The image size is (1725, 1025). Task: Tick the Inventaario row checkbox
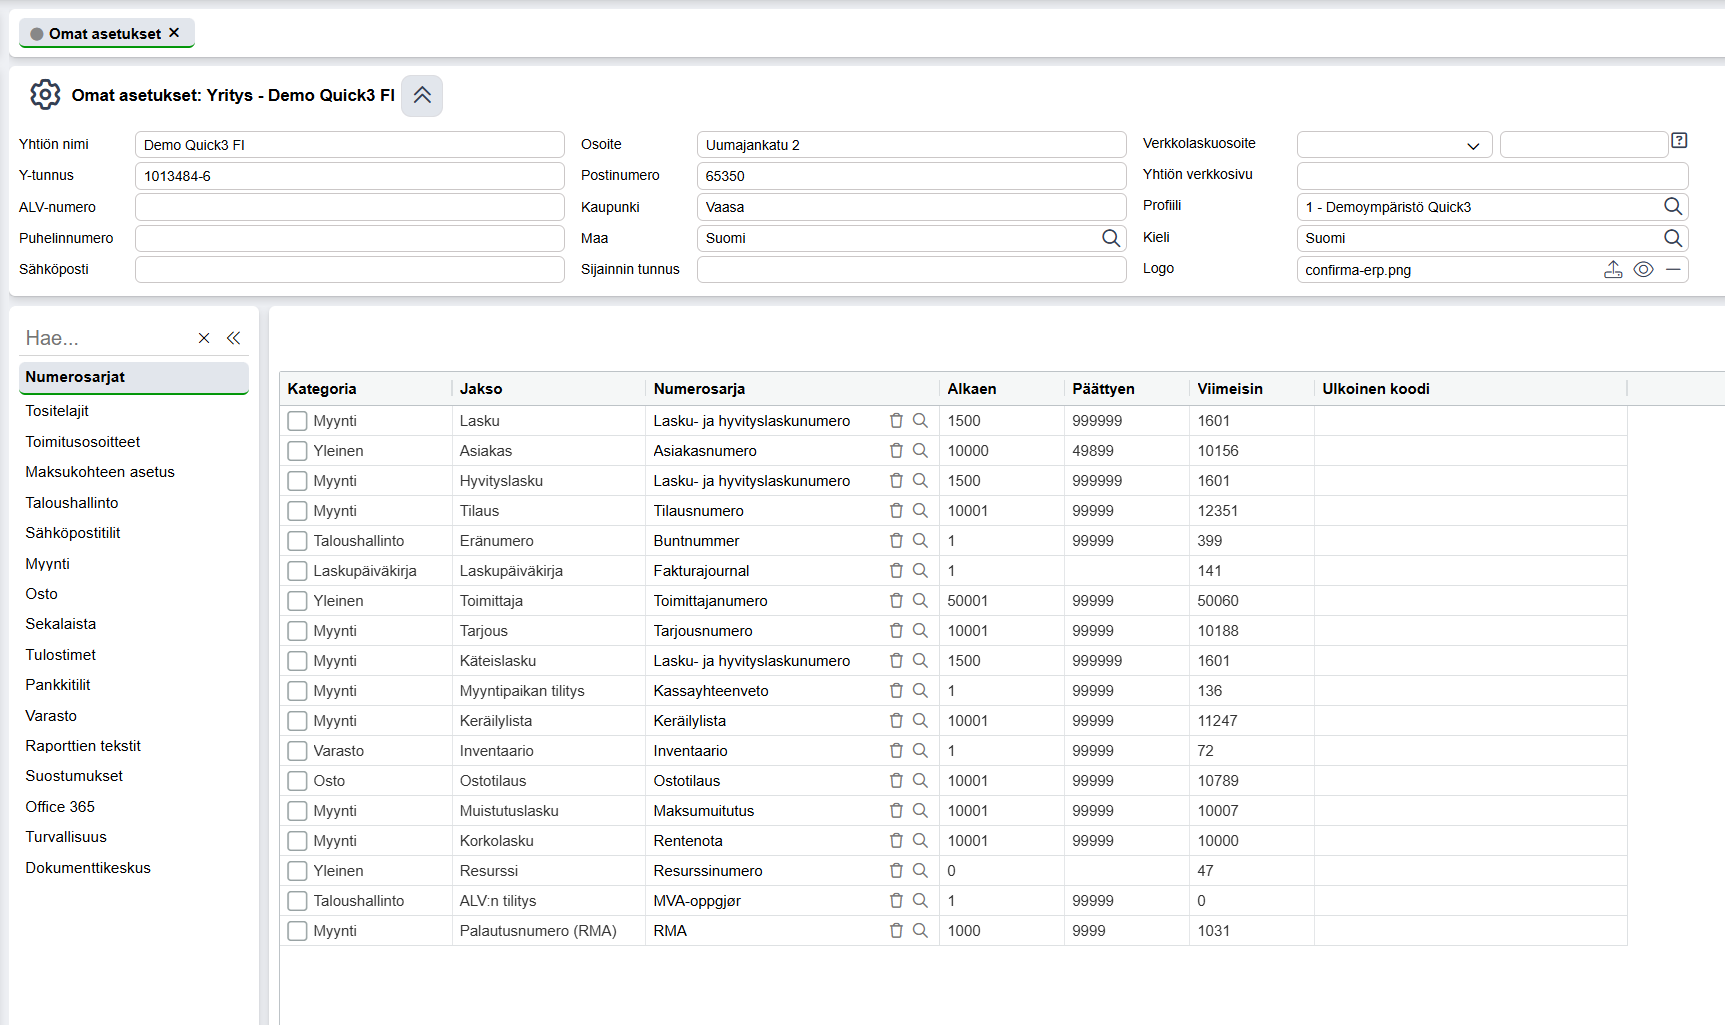coord(297,751)
